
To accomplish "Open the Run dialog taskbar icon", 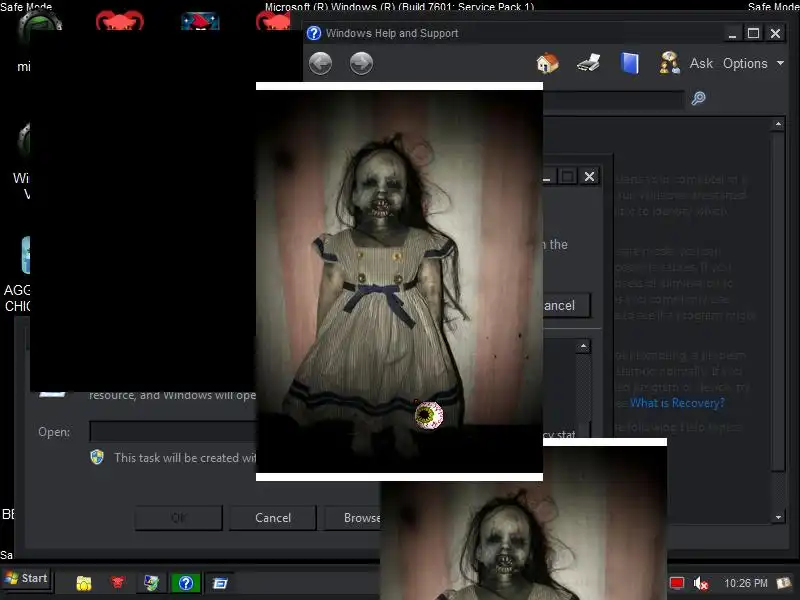I will (x=220, y=583).
